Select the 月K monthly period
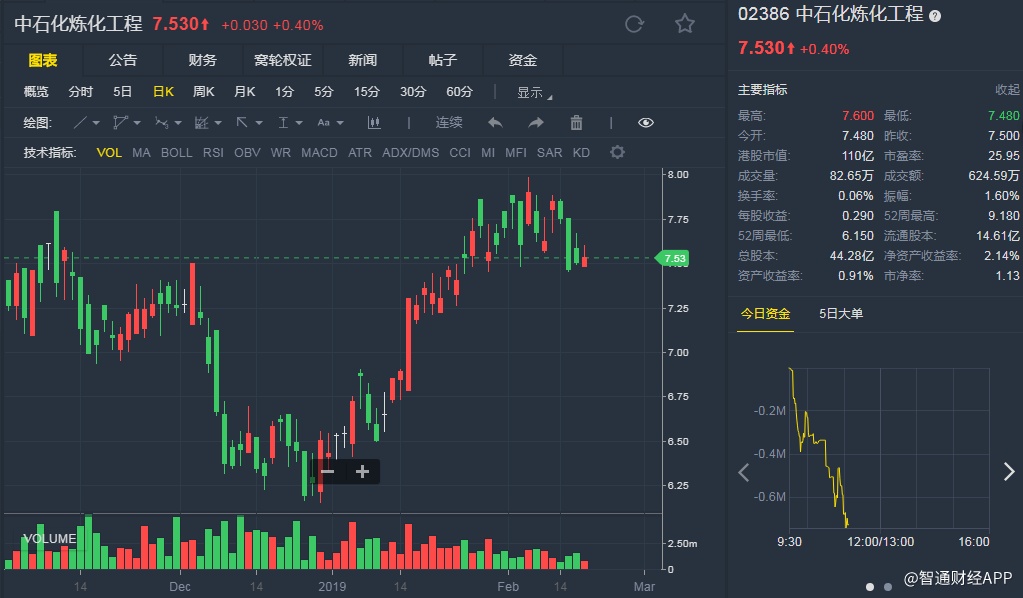Viewport: 1023px width, 598px height. (245, 92)
